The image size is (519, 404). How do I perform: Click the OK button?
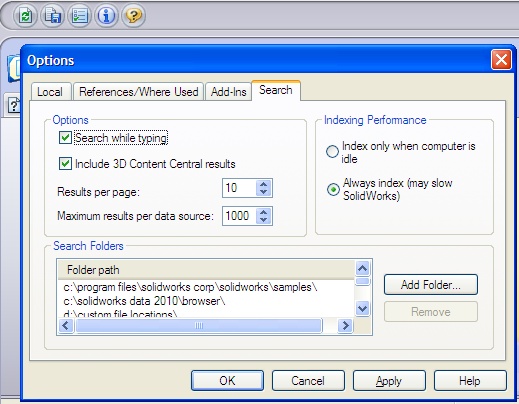click(x=227, y=381)
